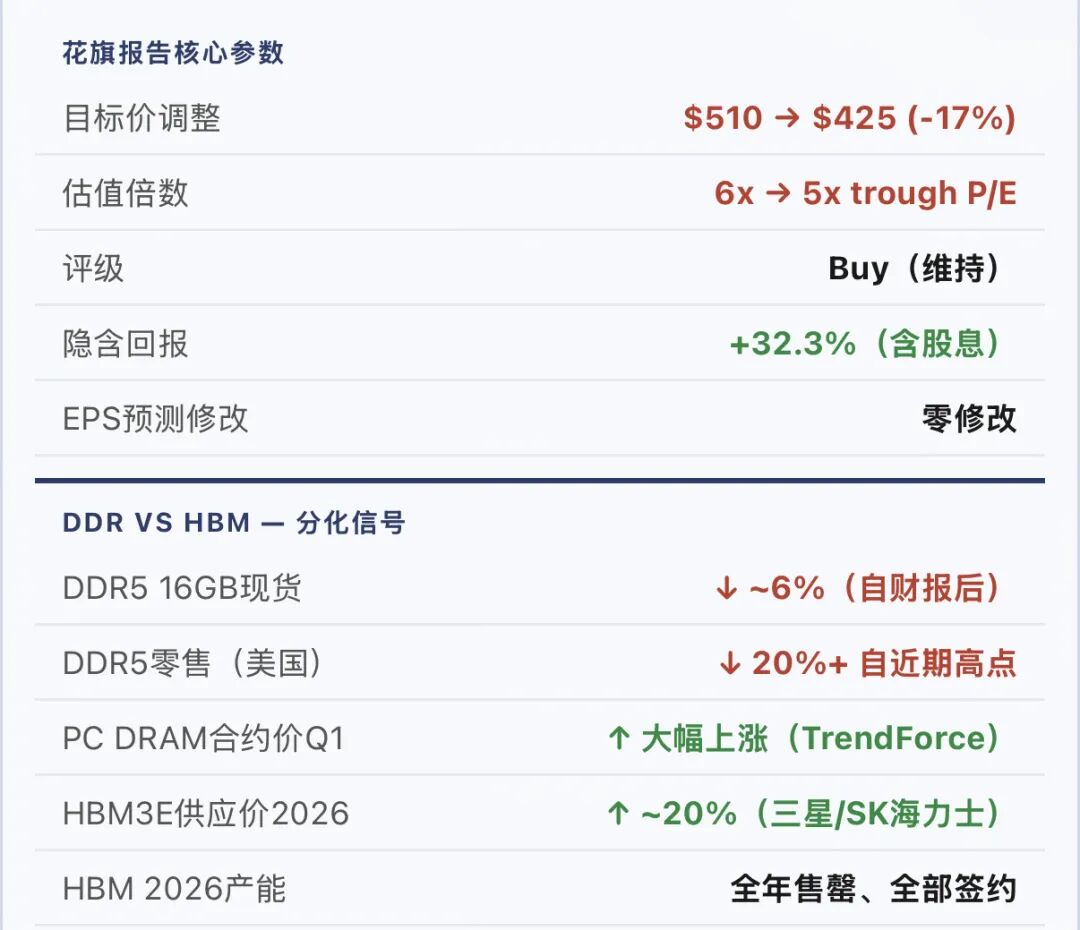The width and height of the screenshot is (1080, 930).
Task: Click the ↑ 大幅上涨（TrendForce）value
Action: tap(804, 739)
